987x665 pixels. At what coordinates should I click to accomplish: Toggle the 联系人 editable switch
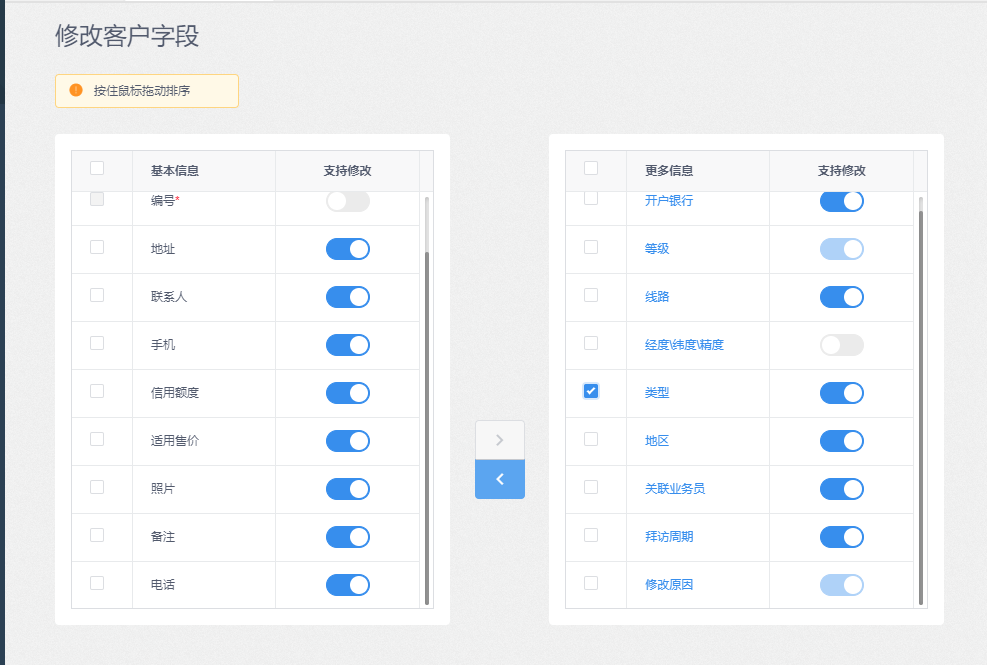coord(347,297)
